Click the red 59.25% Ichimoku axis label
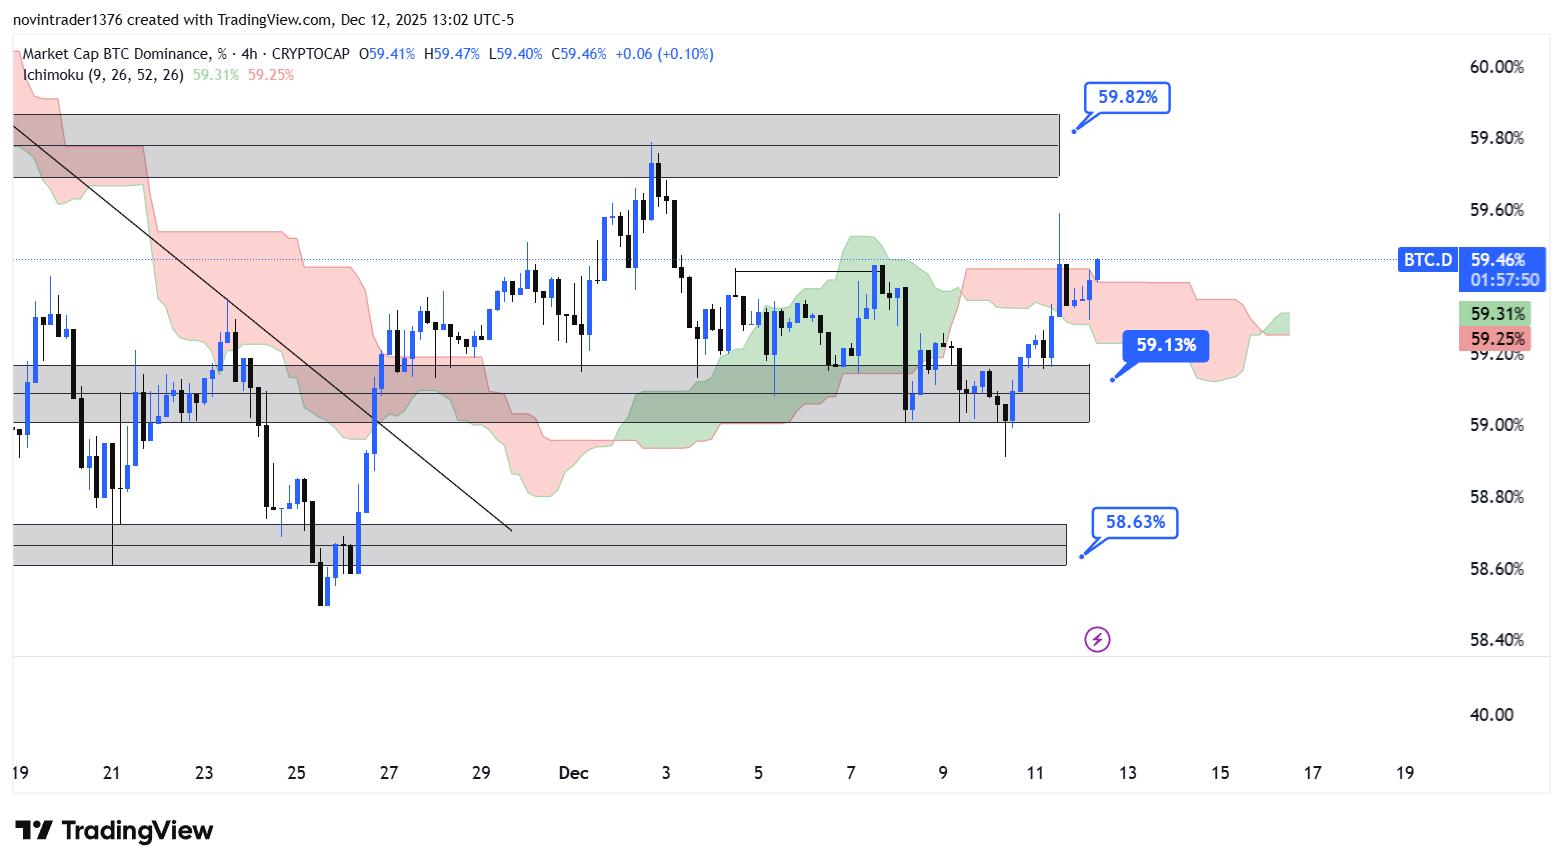 1496,339
